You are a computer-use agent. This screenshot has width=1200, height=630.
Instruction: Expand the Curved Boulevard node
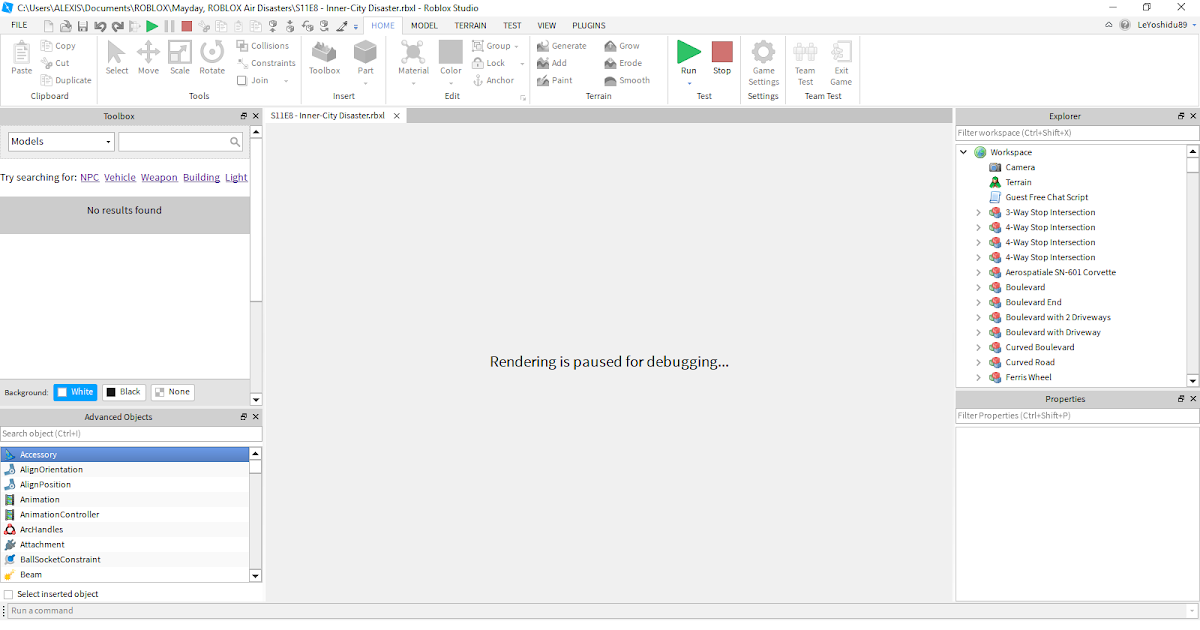point(978,347)
